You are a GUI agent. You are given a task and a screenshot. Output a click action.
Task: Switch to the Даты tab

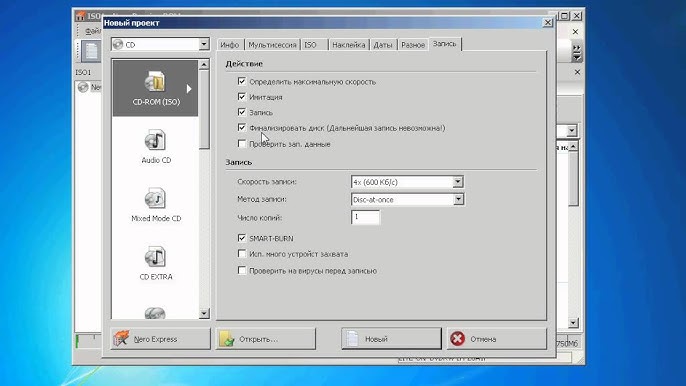383,45
